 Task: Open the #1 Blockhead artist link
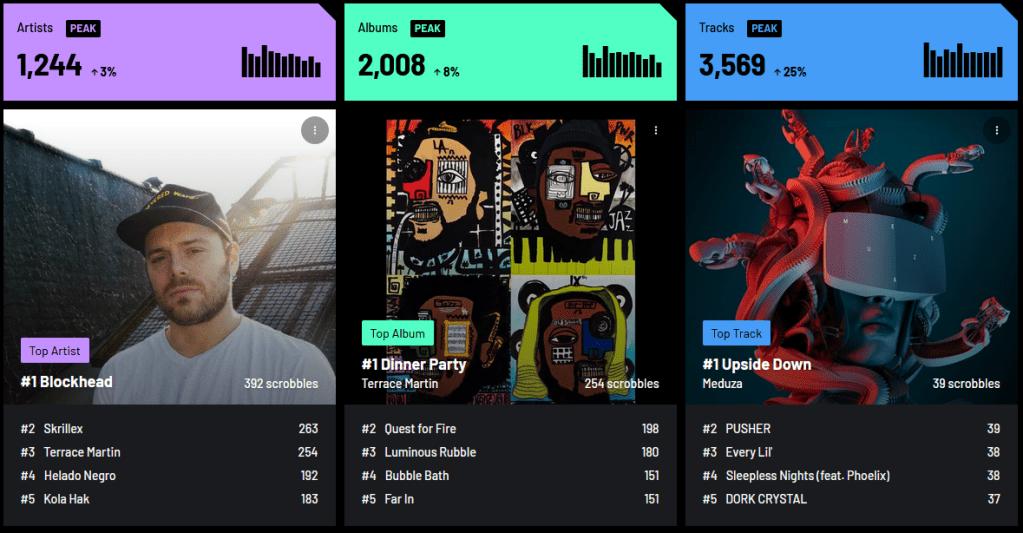tap(67, 382)
